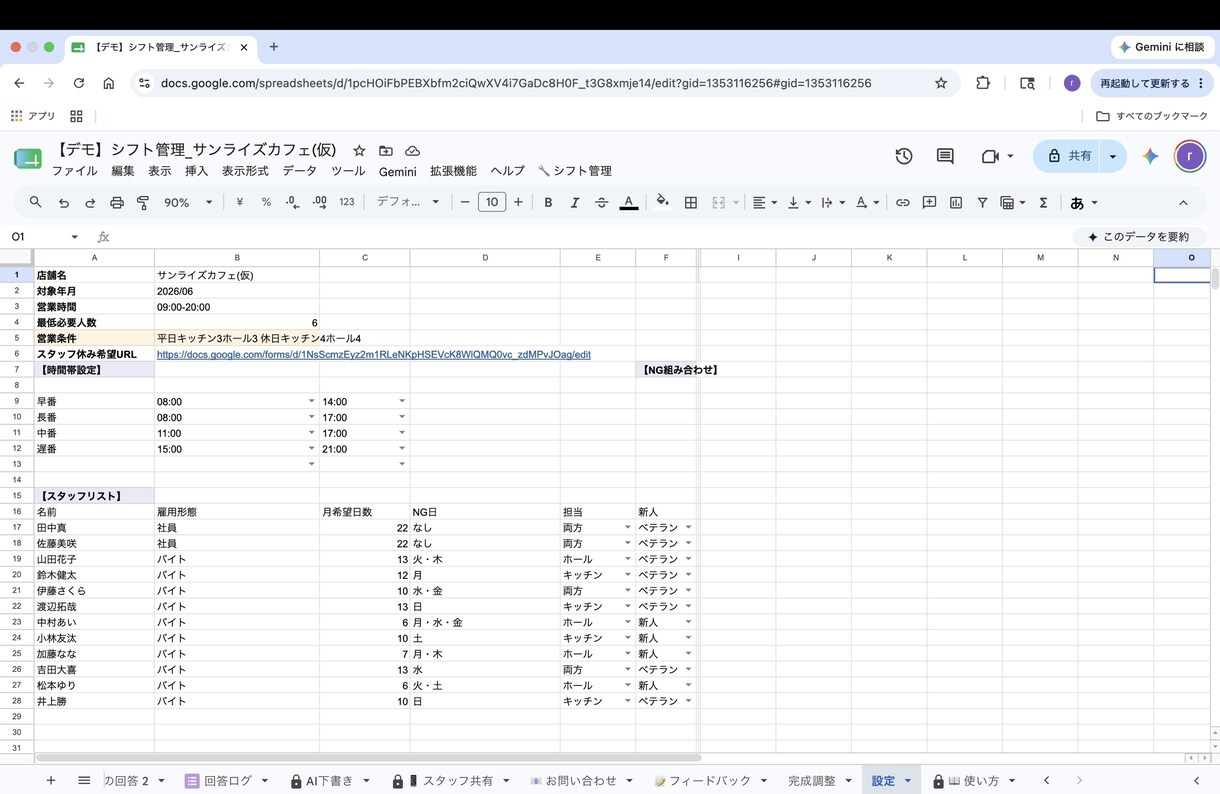Decrease font size minus button

pos(465,202)
